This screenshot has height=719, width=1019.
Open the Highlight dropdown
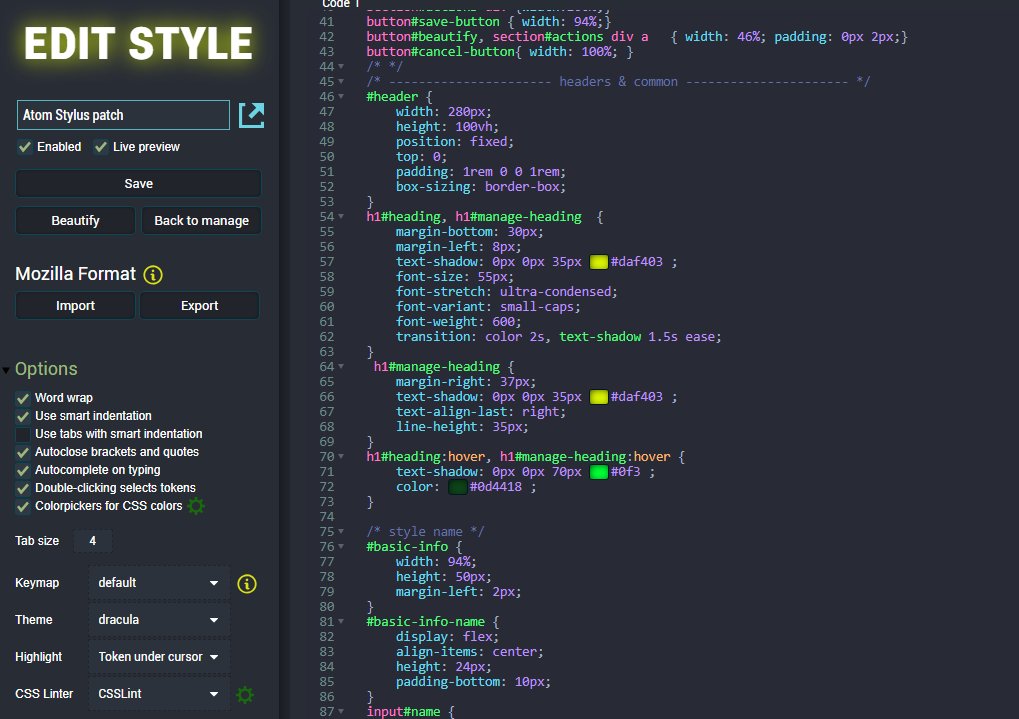click(158, 657)
